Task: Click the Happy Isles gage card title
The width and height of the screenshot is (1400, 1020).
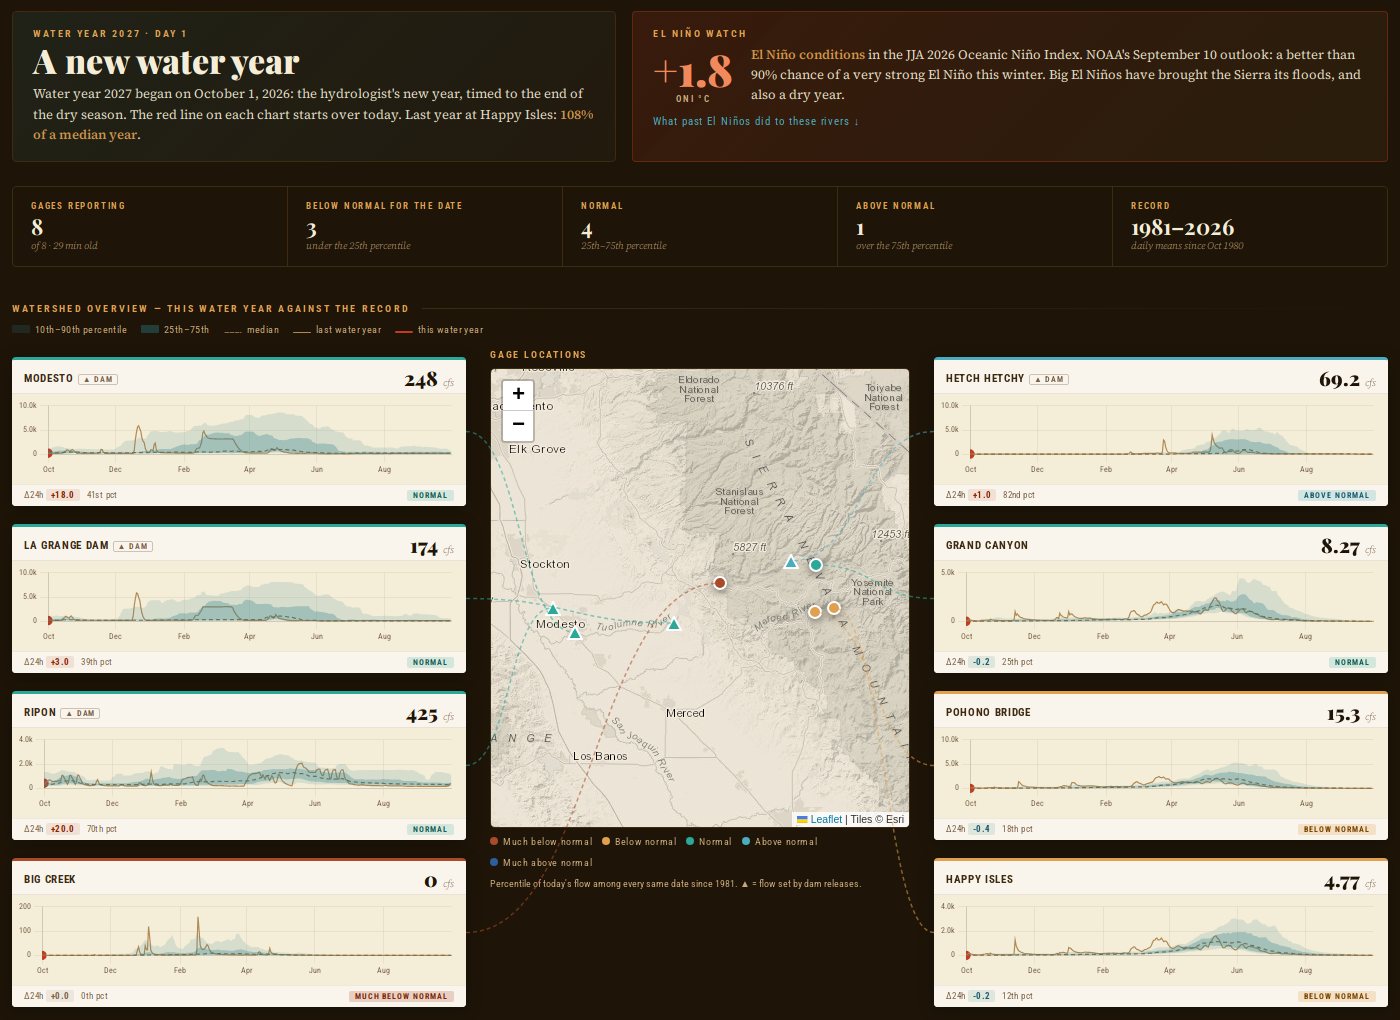Action: [x=979, y=880]
